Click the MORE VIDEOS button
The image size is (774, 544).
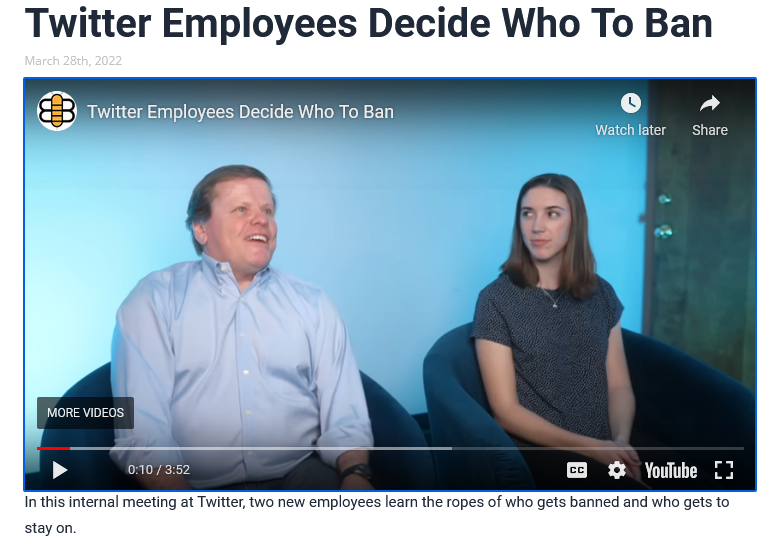[85, 413]
